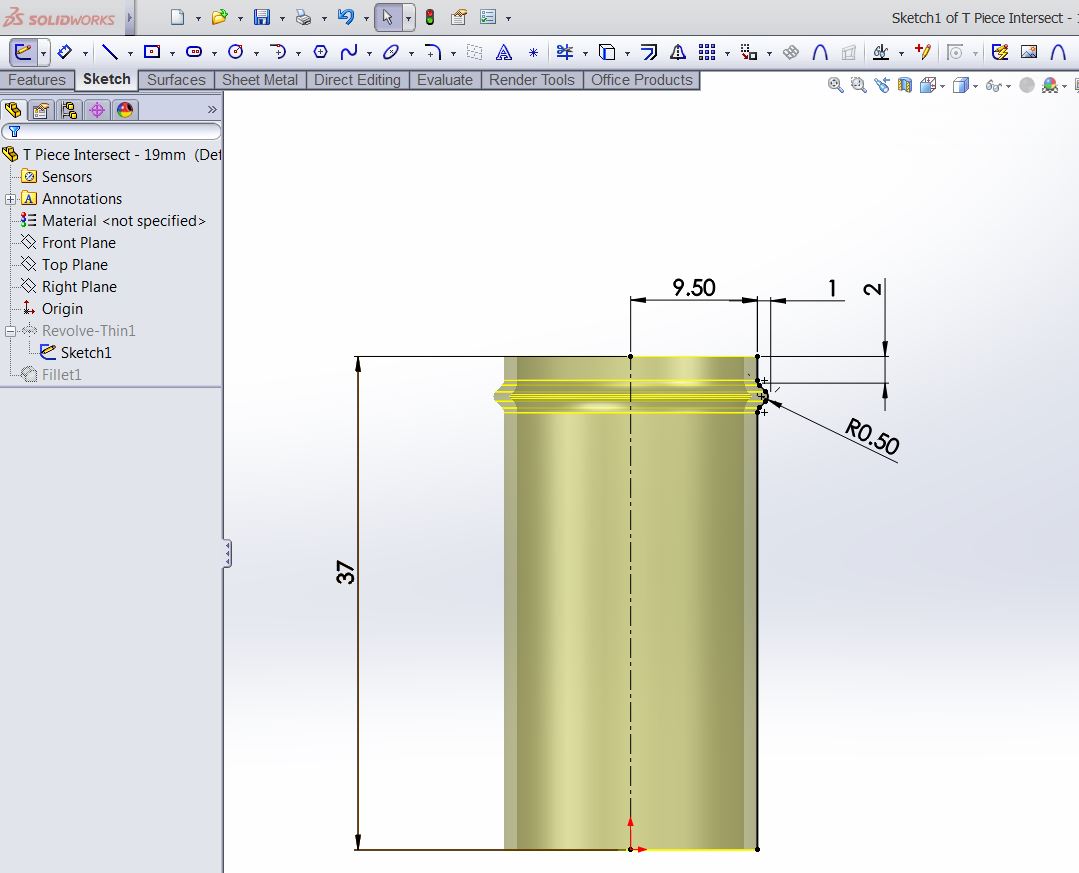Open Hide/Show Items glasses dropdown
This screenshot has width=1079, height=873.
(x=995, y=86)
